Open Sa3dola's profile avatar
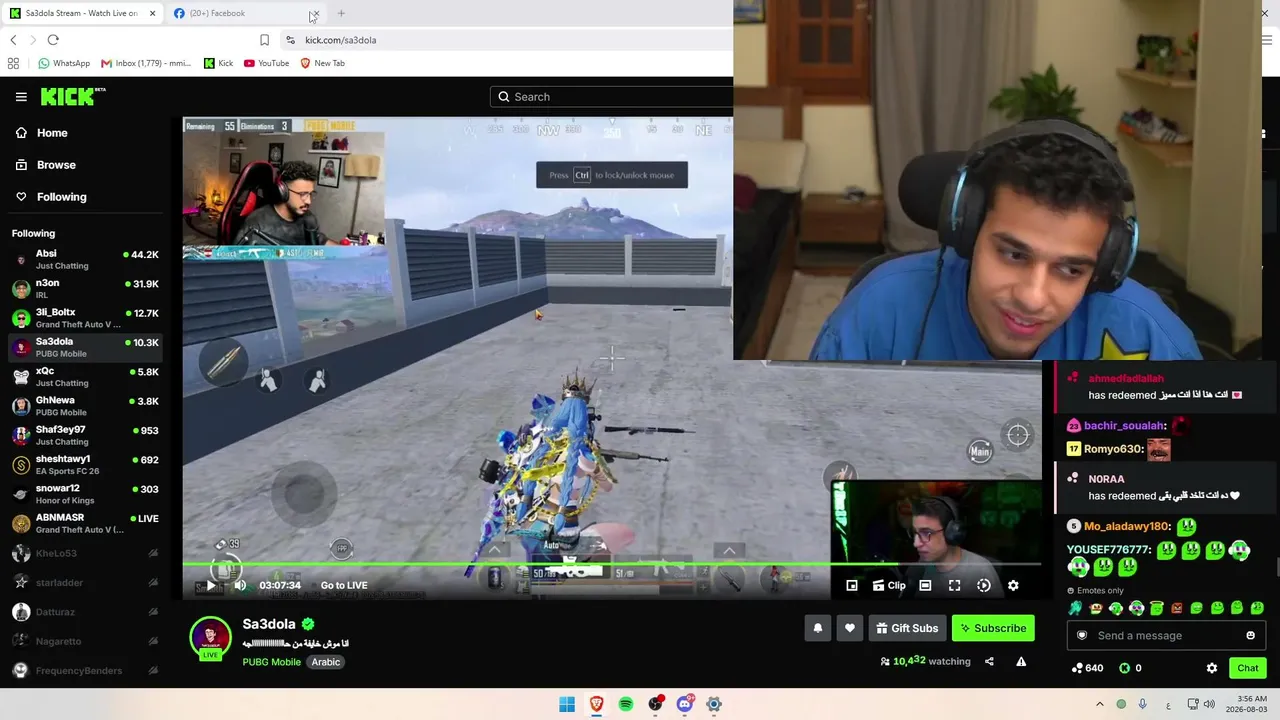This screenshot has width=1280, height=720. pyautogui.click(x=211, y=639)
